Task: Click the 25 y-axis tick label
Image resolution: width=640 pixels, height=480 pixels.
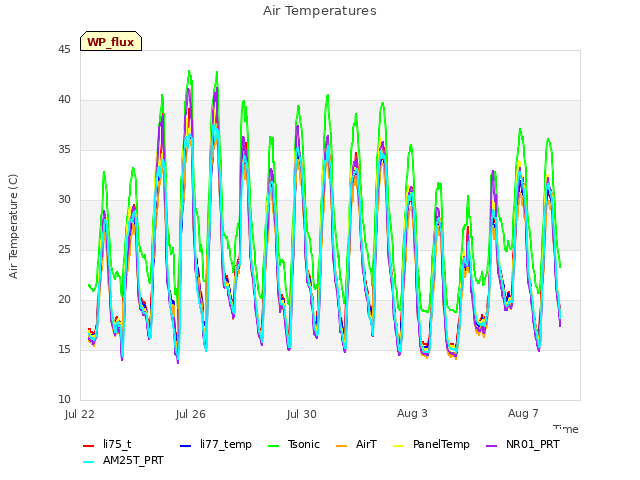Action: pos(64,249)
